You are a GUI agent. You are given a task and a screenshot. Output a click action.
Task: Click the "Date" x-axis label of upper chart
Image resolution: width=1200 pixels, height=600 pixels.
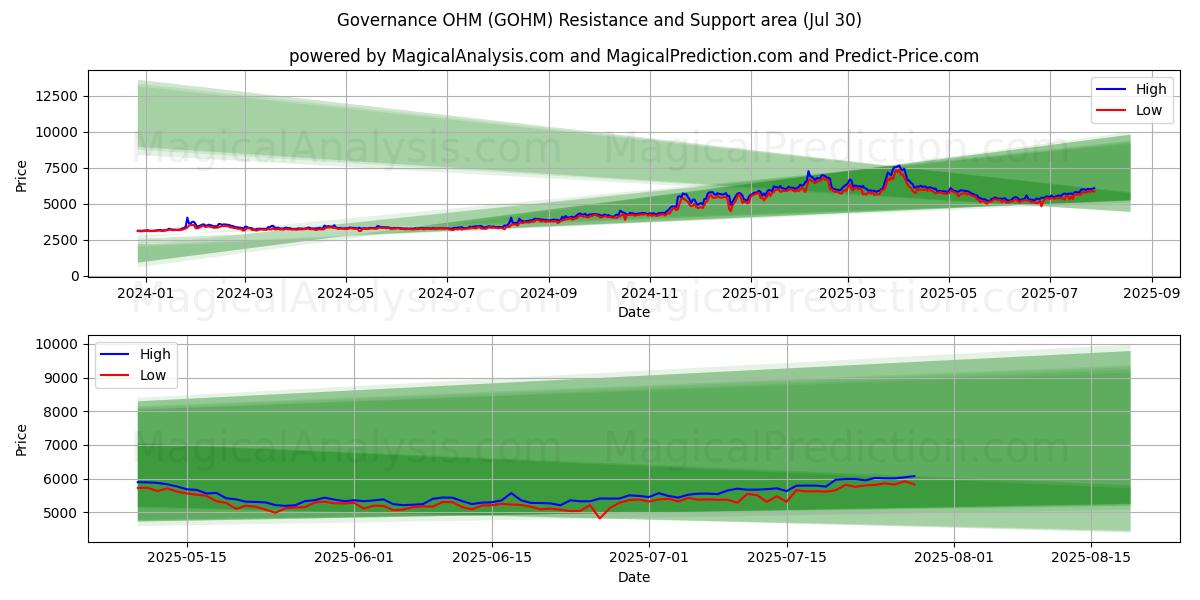click(634, 312)
